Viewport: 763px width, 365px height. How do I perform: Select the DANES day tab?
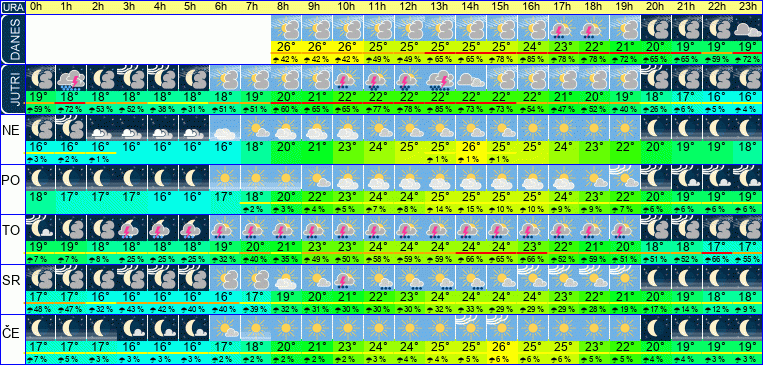(x=12, y=39)
